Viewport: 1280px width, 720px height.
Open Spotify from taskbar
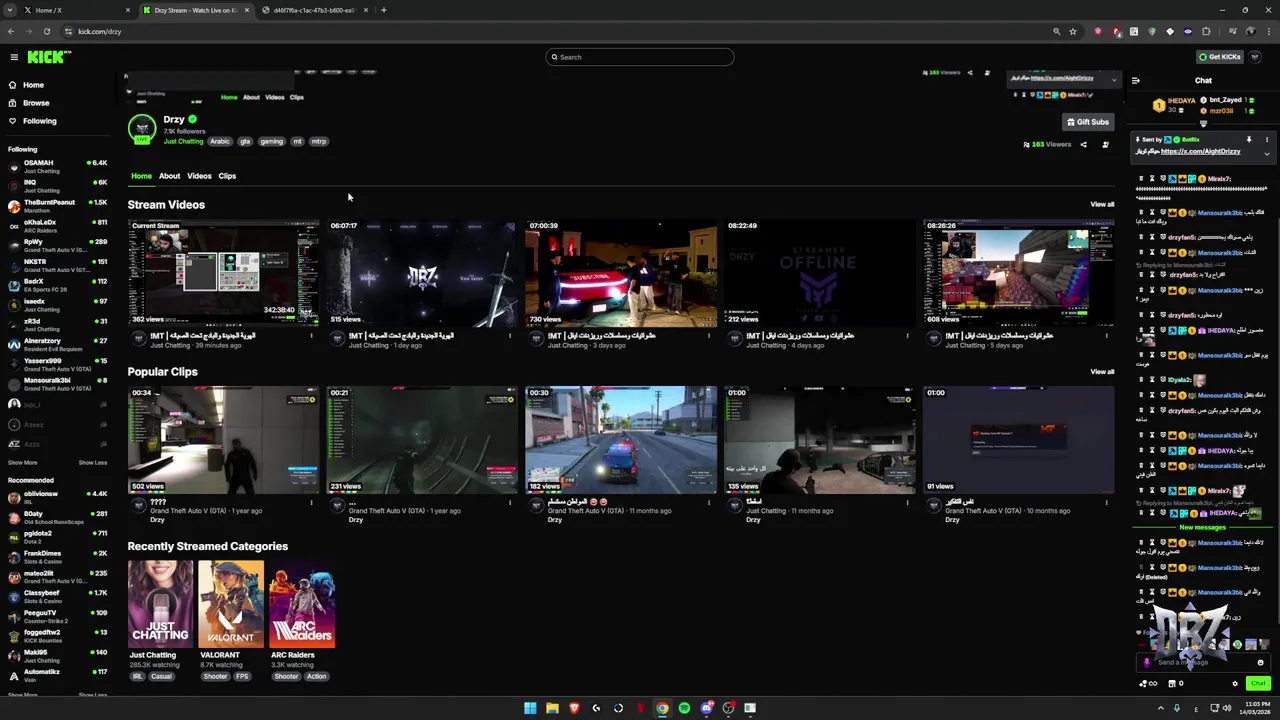[x=684, y=708]
